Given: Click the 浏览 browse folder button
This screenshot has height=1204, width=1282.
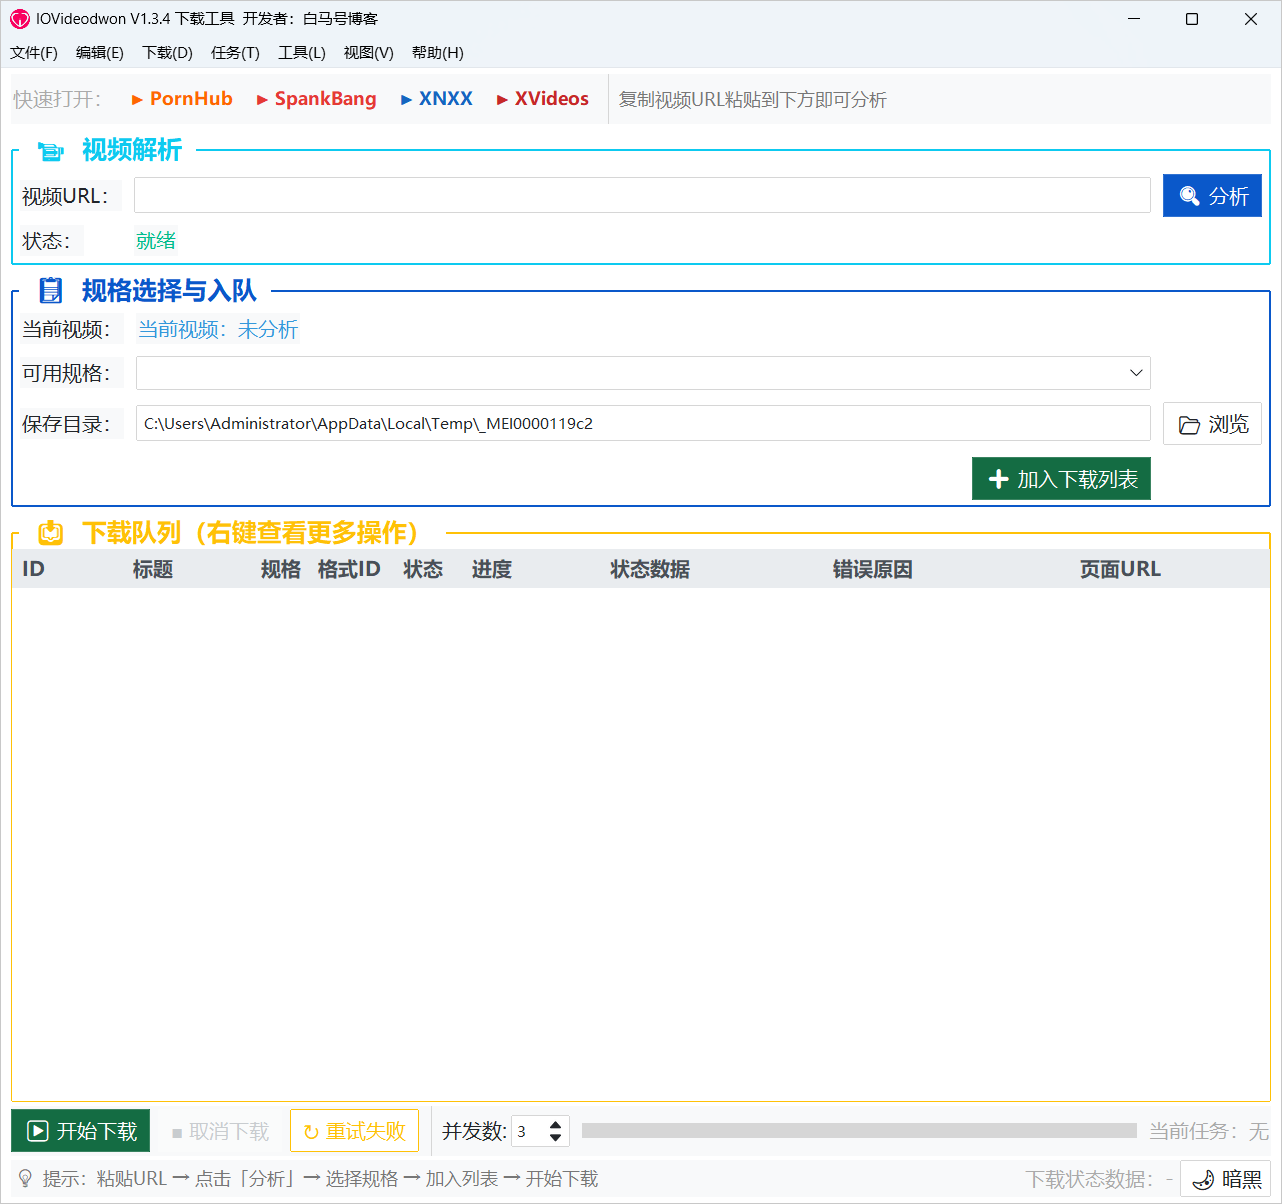Looking at the screenshot, I should (1212, 424).
